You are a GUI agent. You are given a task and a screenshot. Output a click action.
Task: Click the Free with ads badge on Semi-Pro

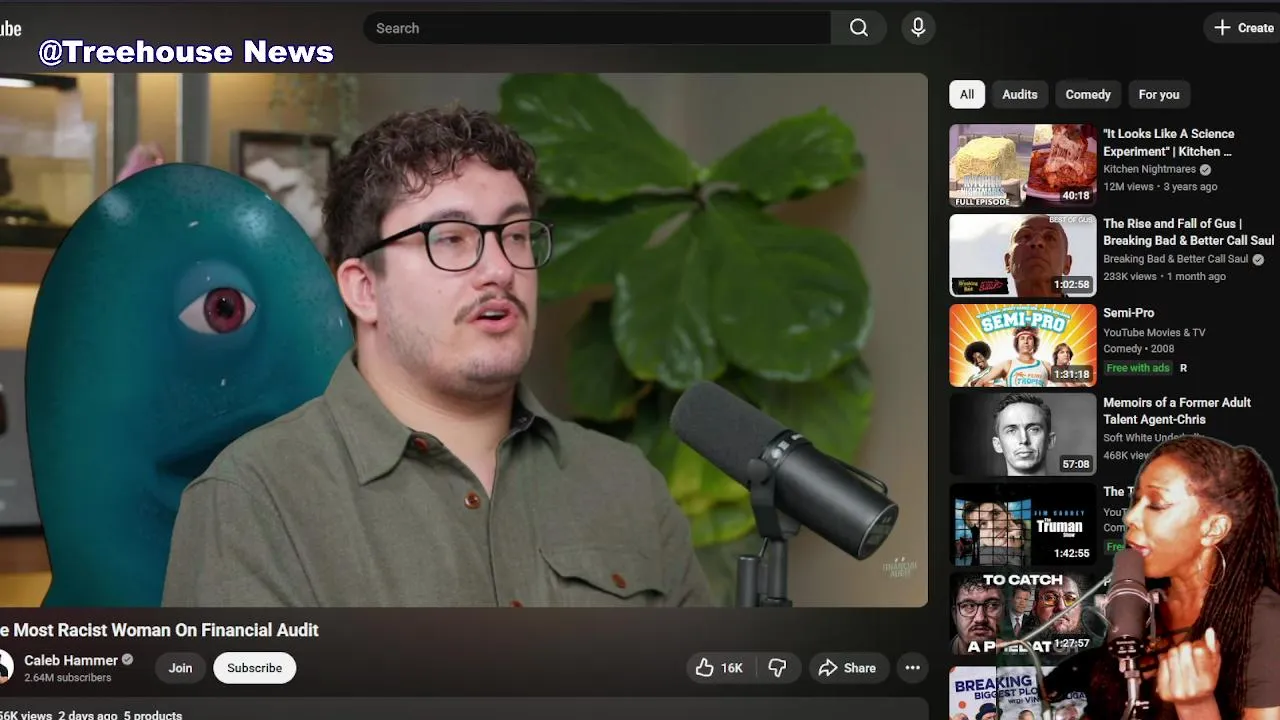[1138, 368]
